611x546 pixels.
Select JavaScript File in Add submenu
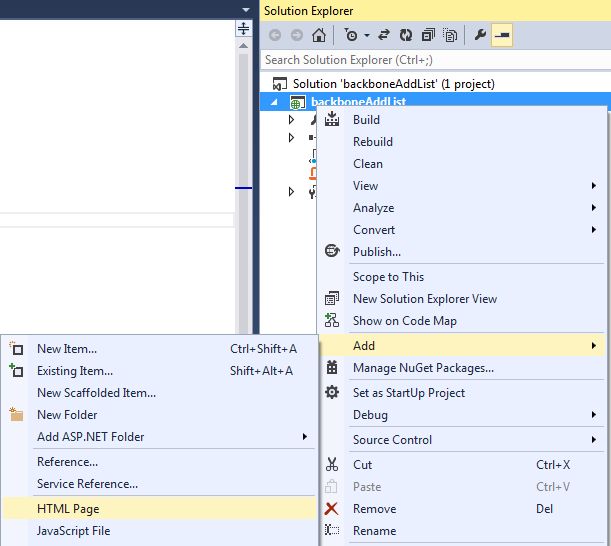coord(159,531)
